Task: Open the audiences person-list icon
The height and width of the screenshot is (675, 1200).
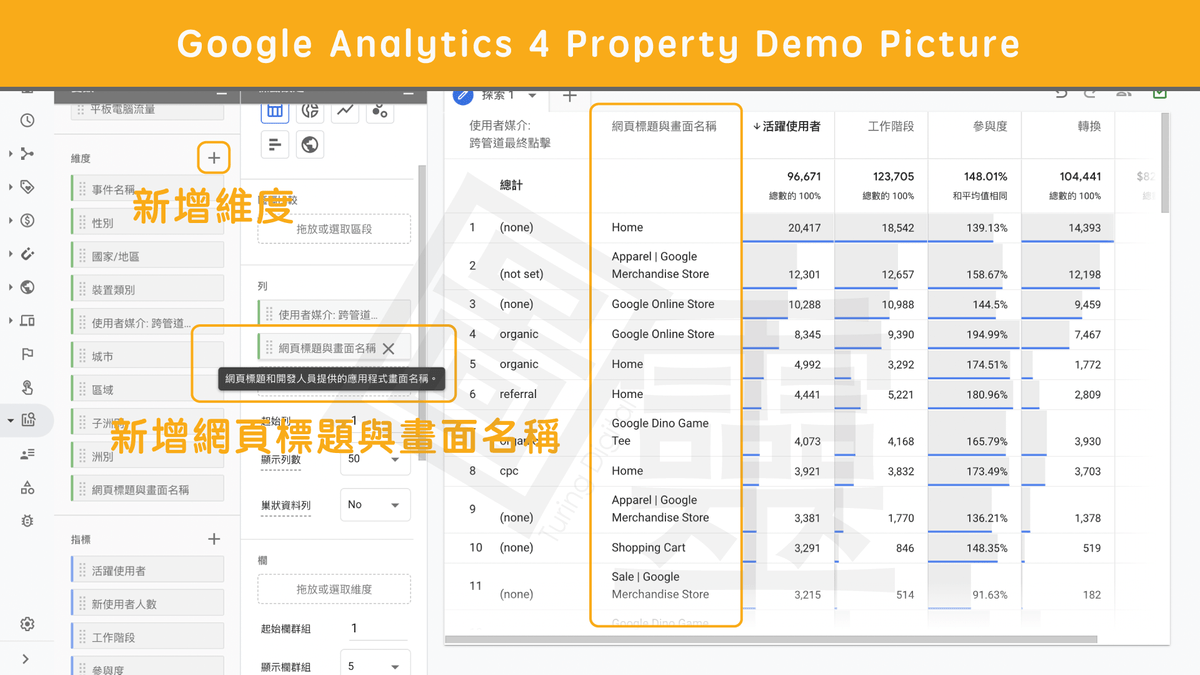Action: tap(27, 454)
